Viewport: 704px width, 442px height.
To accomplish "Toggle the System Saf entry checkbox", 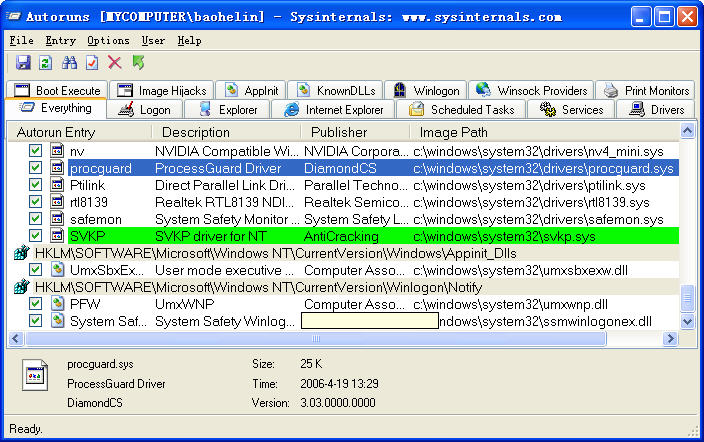I will coord(35,321).
